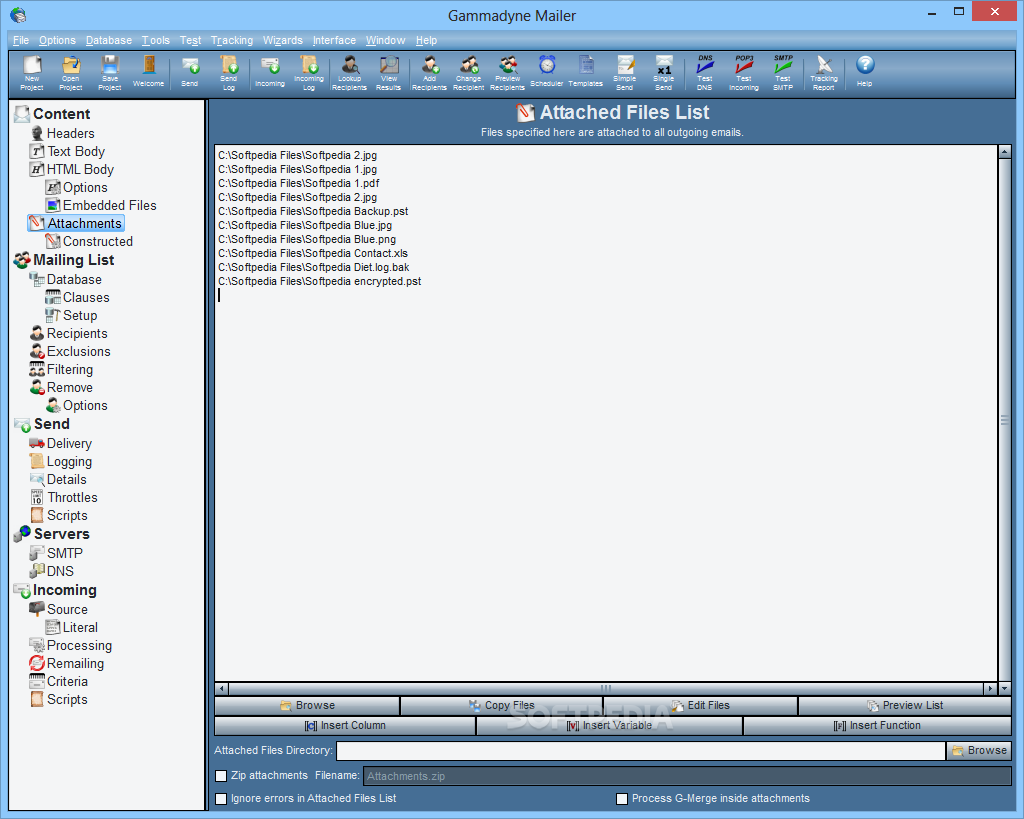Open the Tools menu
The height and width of the screenshot is (819, 1024).
(155, 40)
